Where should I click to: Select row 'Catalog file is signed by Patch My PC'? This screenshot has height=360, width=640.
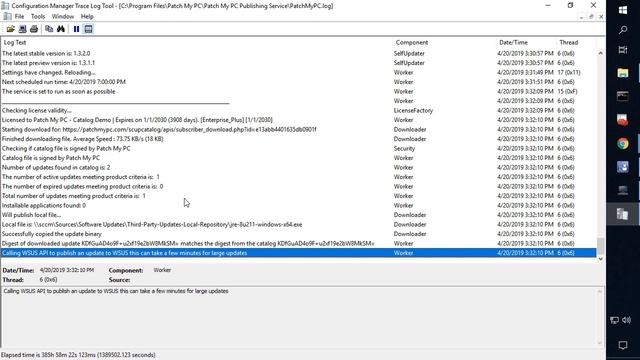pyautogui.click(x=298, y=158)
